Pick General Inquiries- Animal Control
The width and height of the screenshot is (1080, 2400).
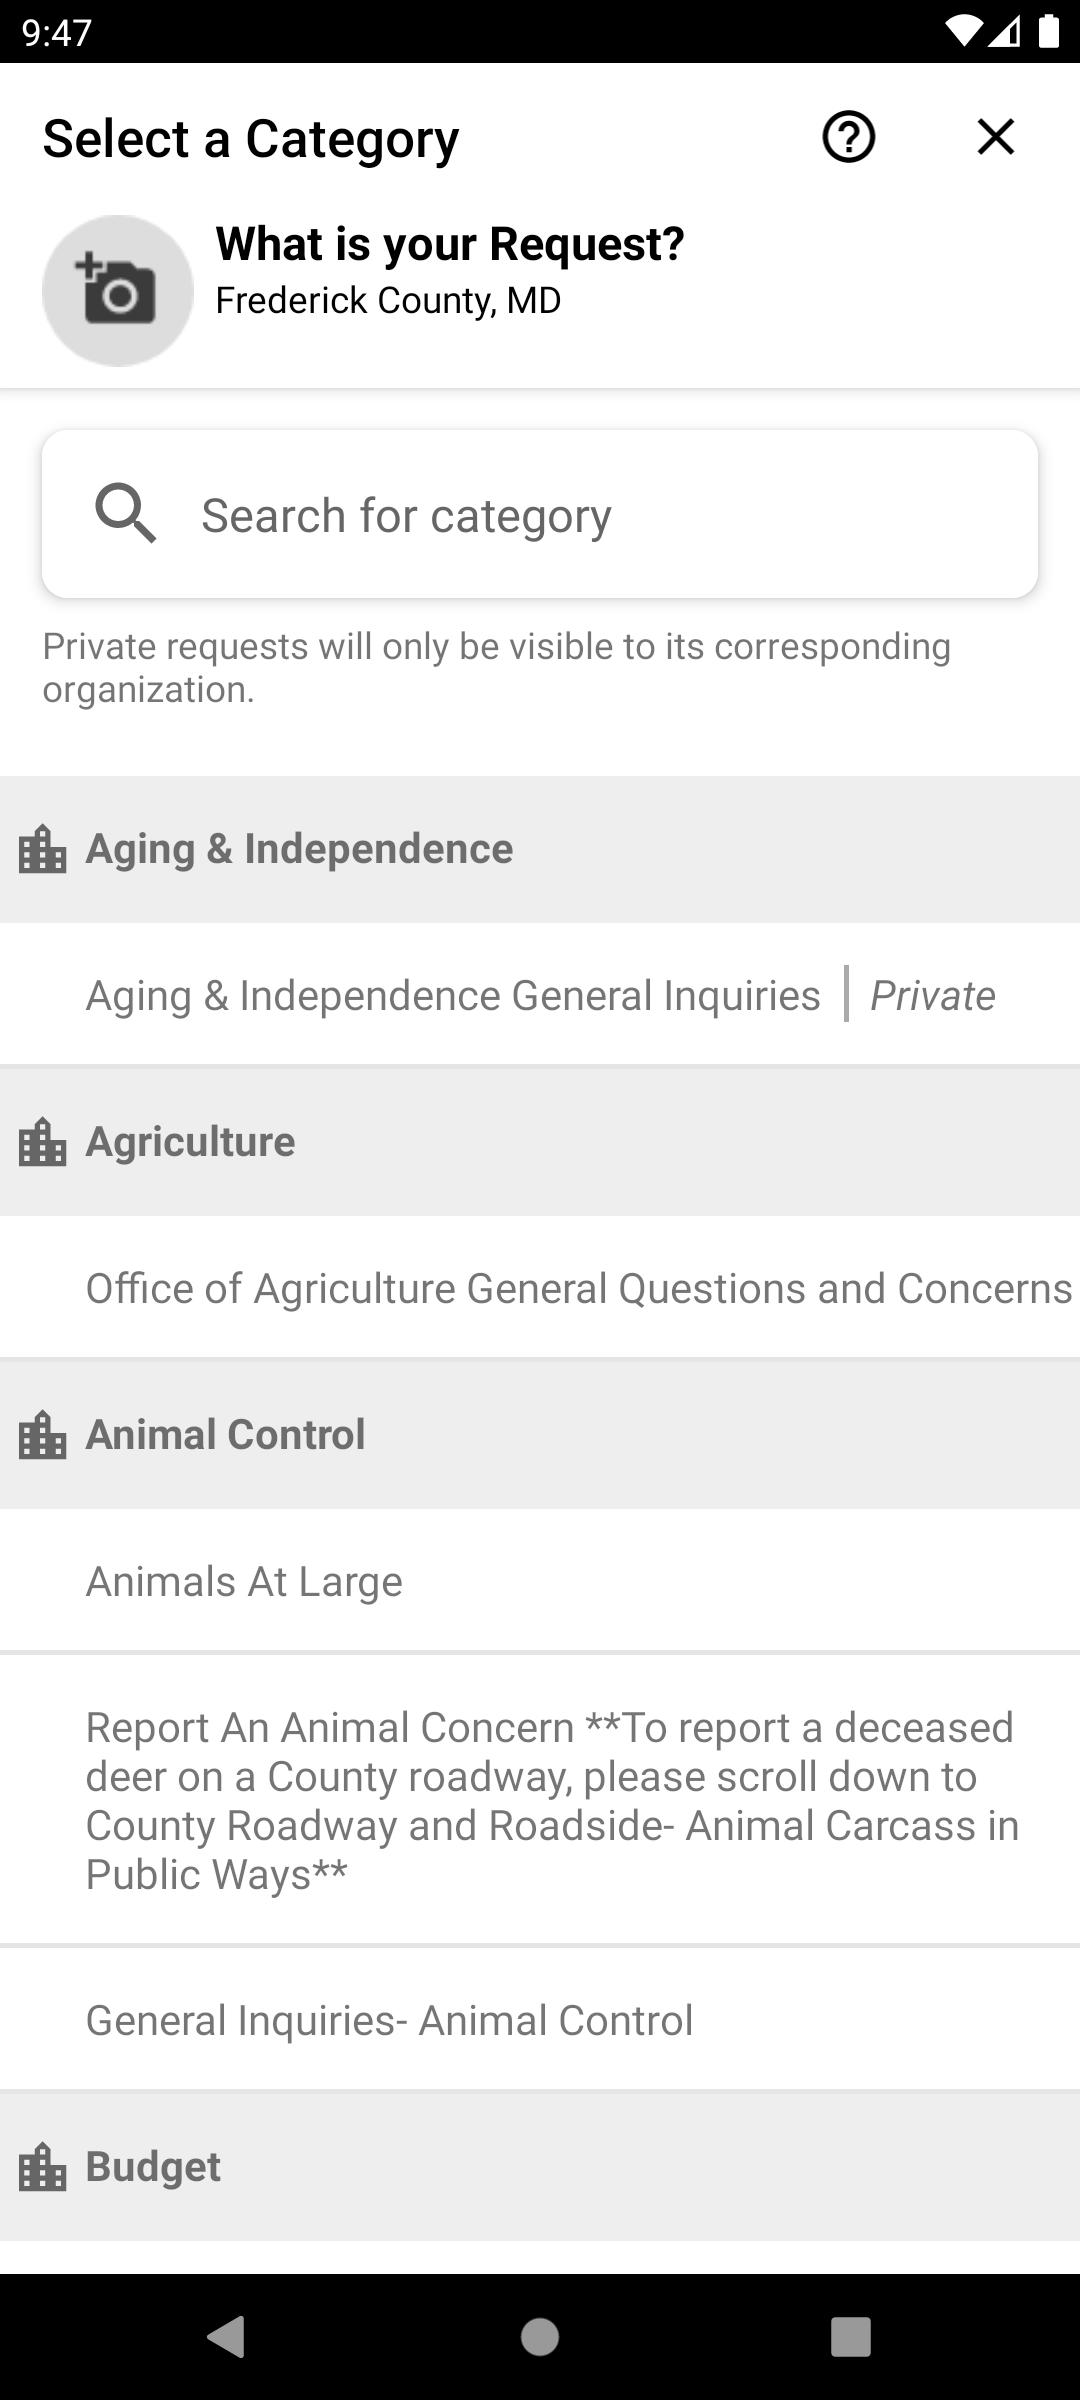point(390,2020)
